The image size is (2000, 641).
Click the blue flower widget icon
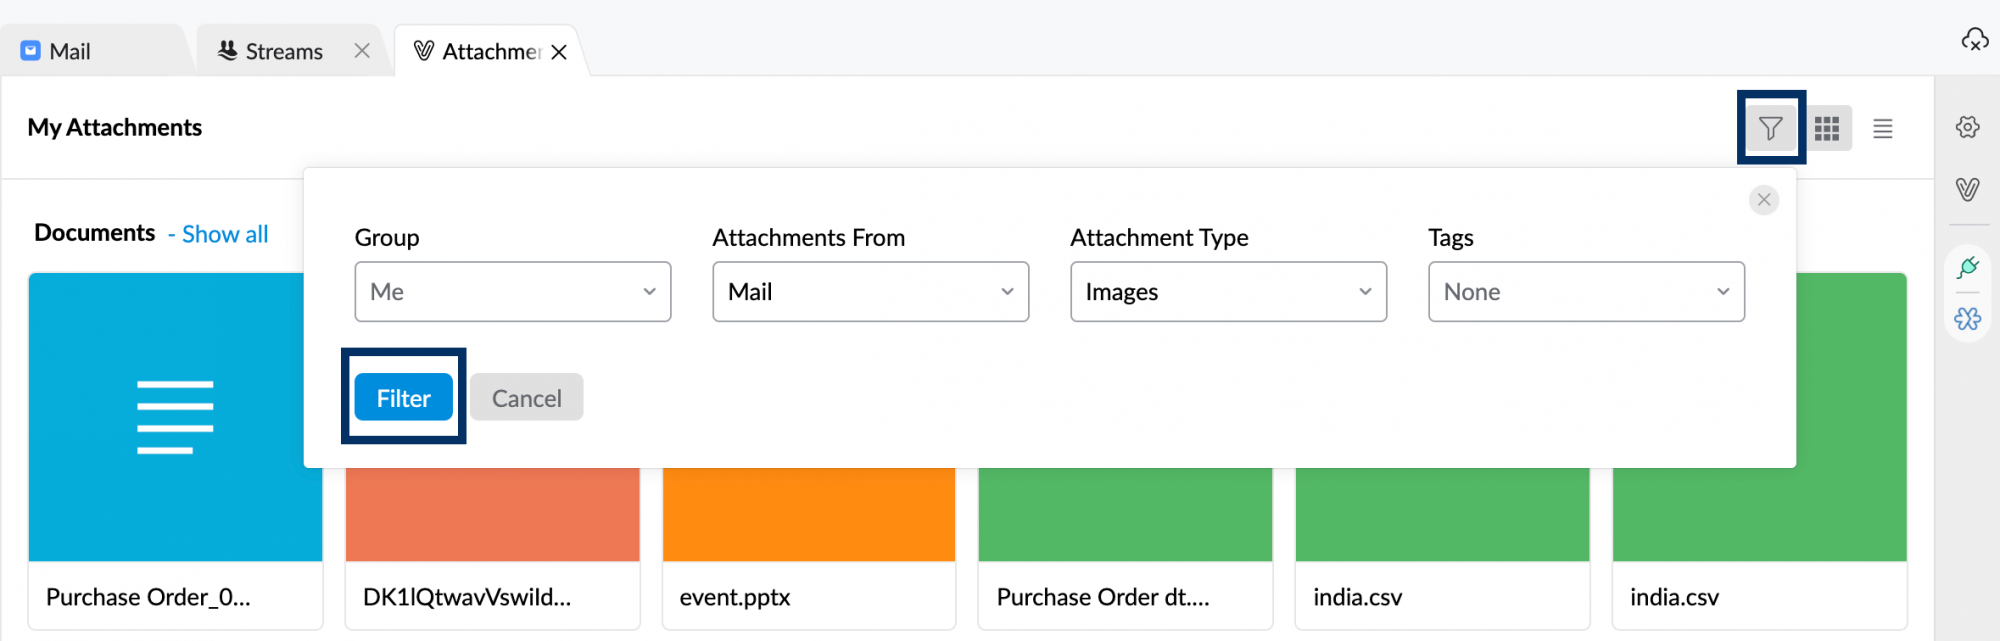click(1968, 319)
